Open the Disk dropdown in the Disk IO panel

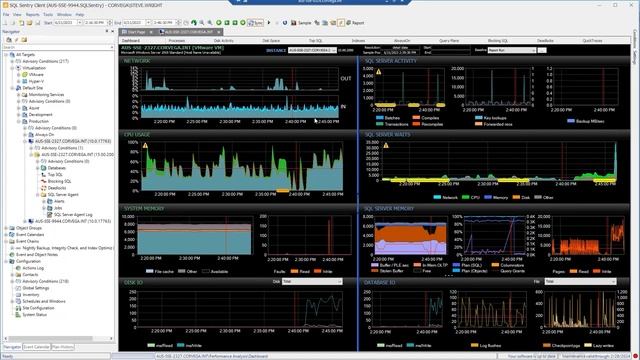[x=312, y=282]
